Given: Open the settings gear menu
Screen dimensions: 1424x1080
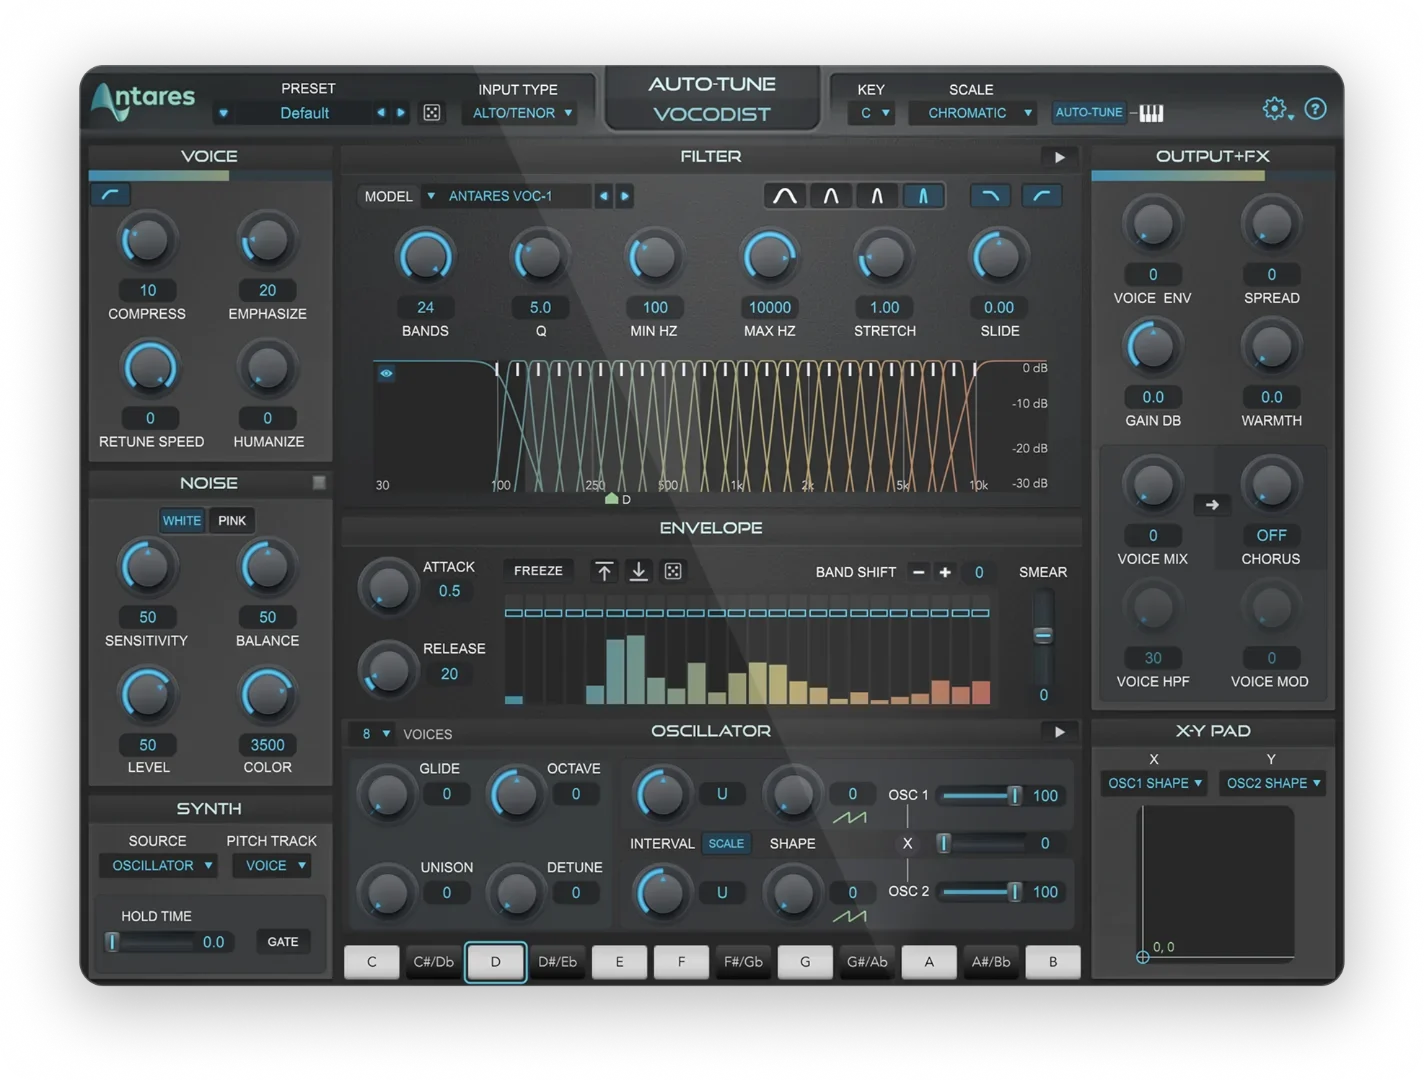Looking at the screenshot, I should [1274, 109].
